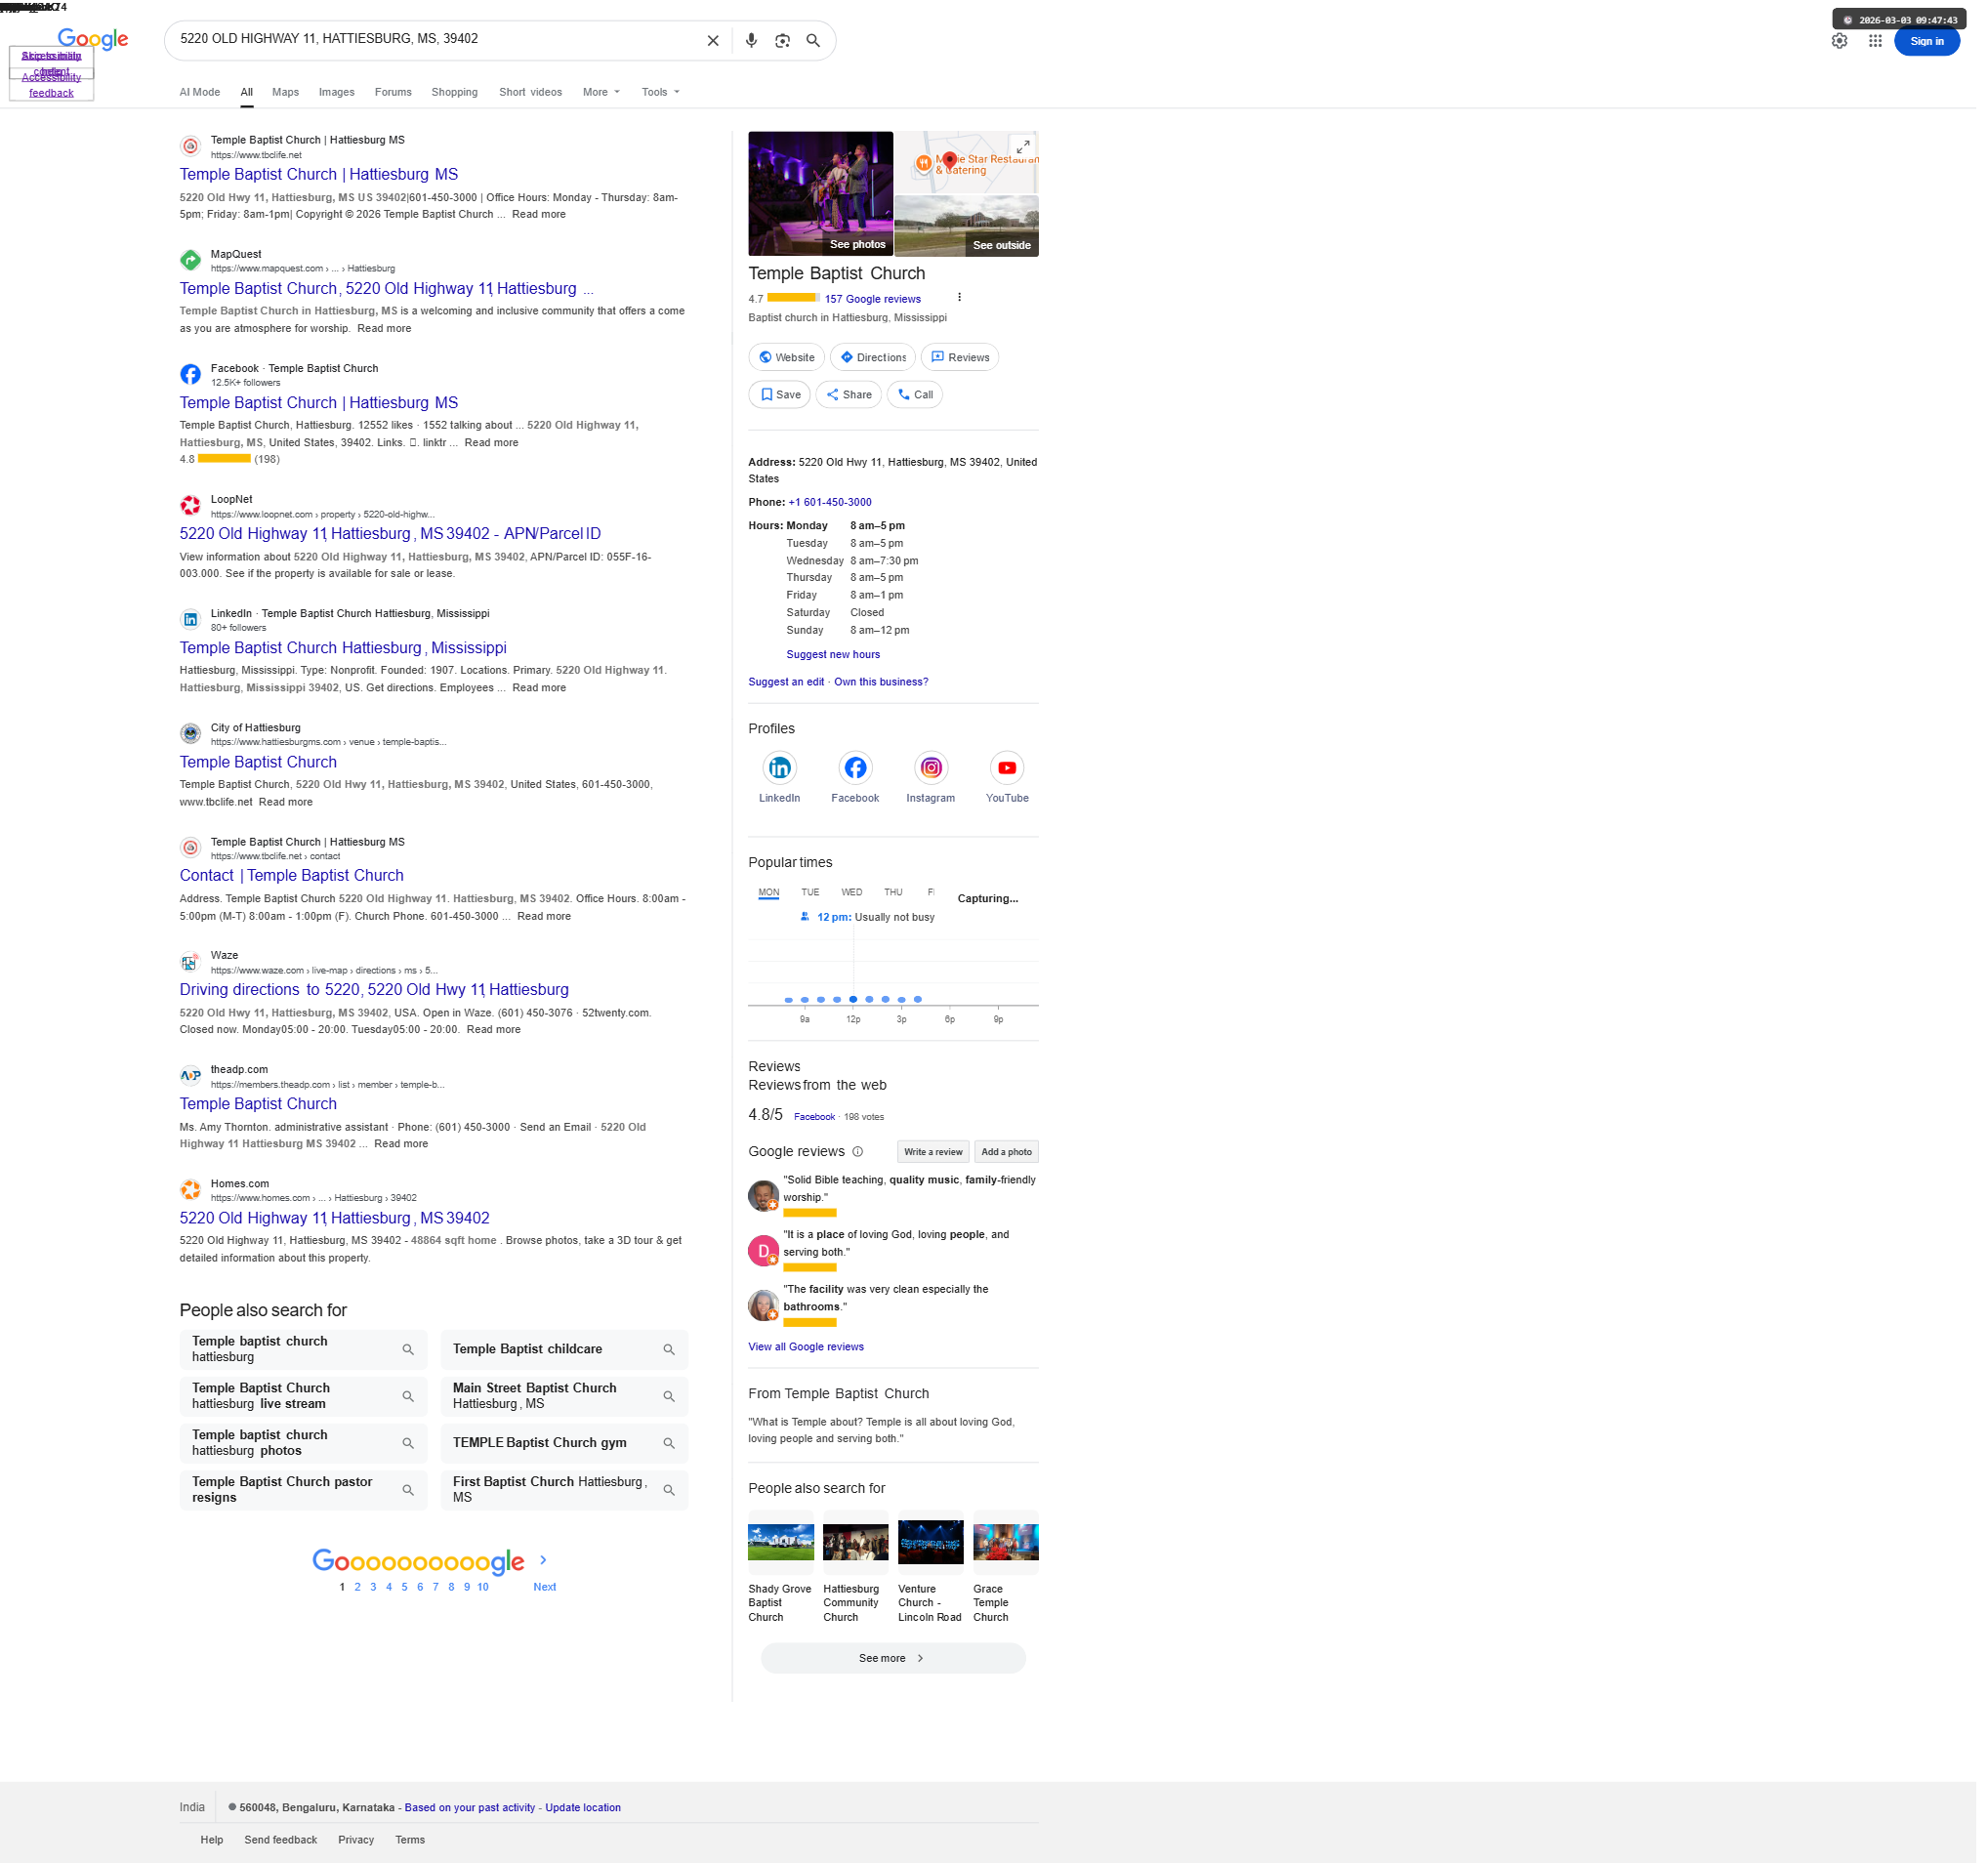
Task: Open the Google apps grid icon
Action: pos(1886,41)
